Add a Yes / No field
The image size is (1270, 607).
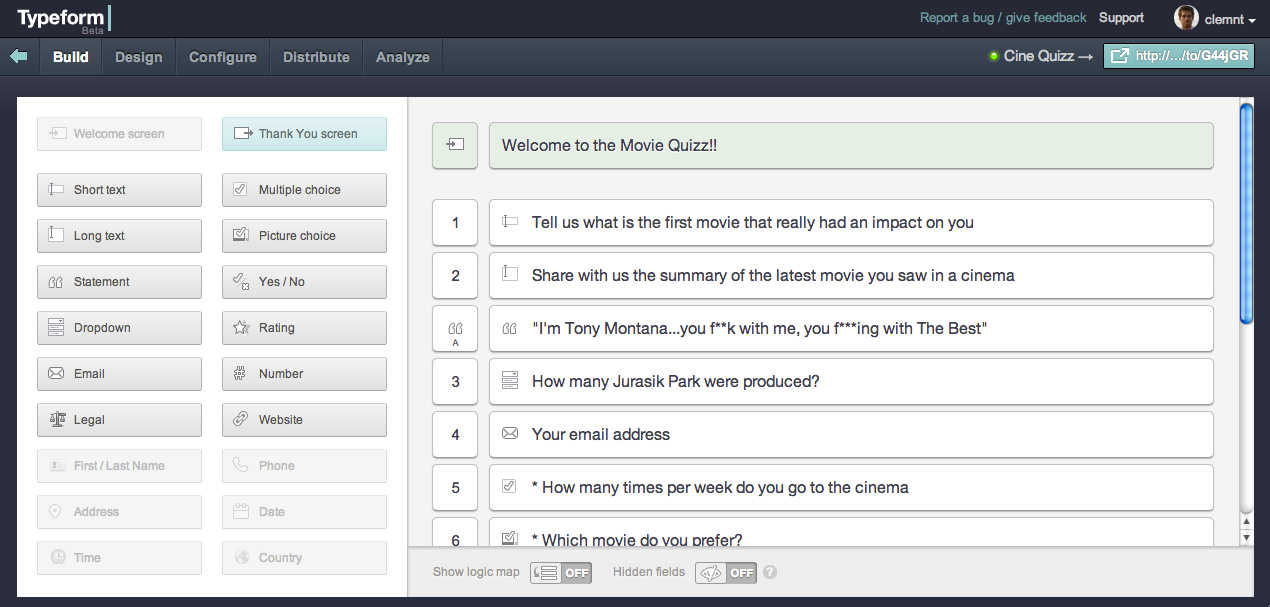pos(304,281)
